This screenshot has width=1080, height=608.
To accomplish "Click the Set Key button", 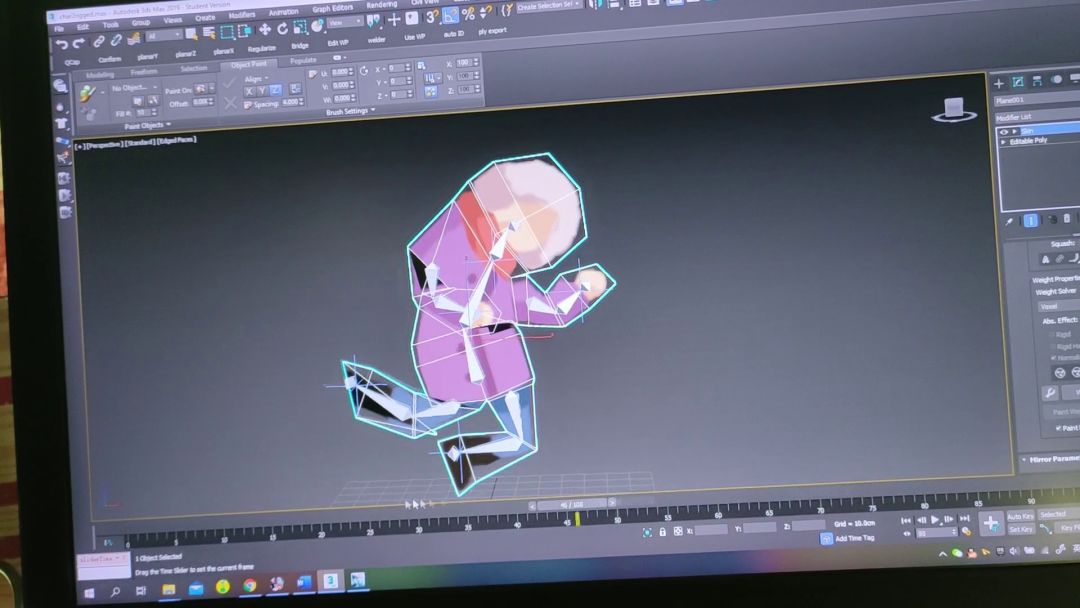I will click(x=1021, y=529).
